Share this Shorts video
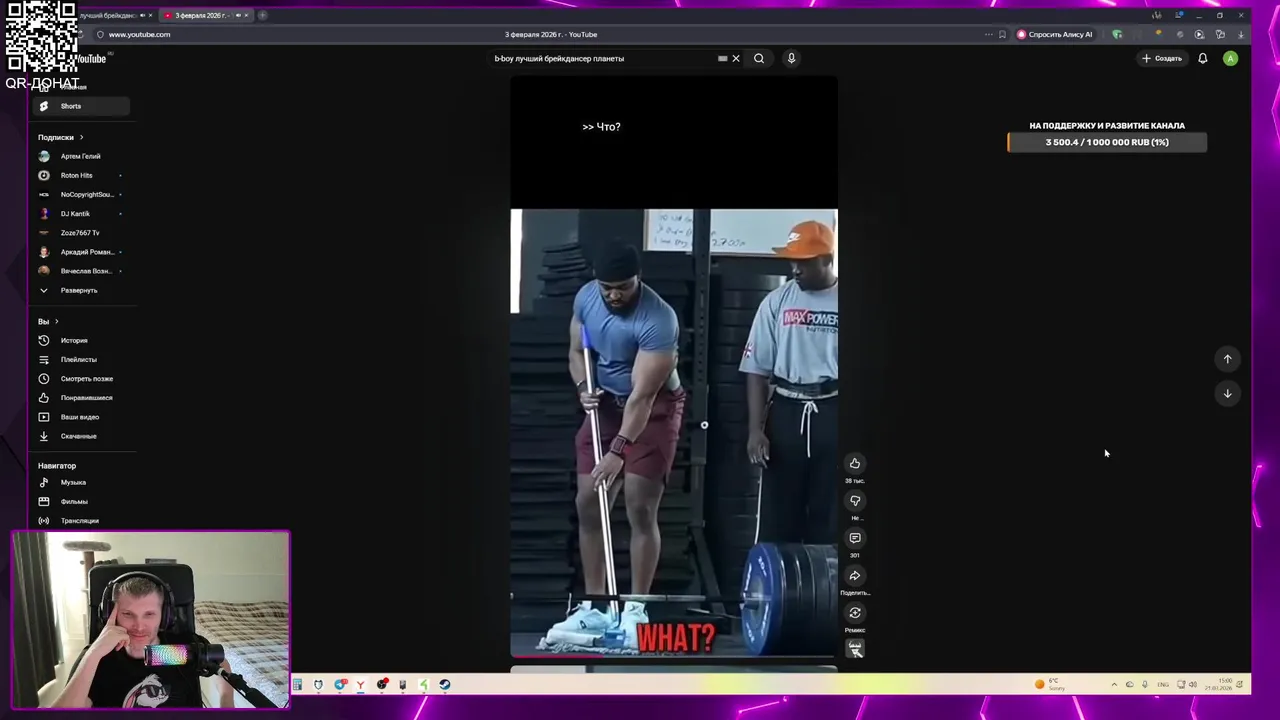Viewport: 1280px width, 720px height. (x=855, y=575)
